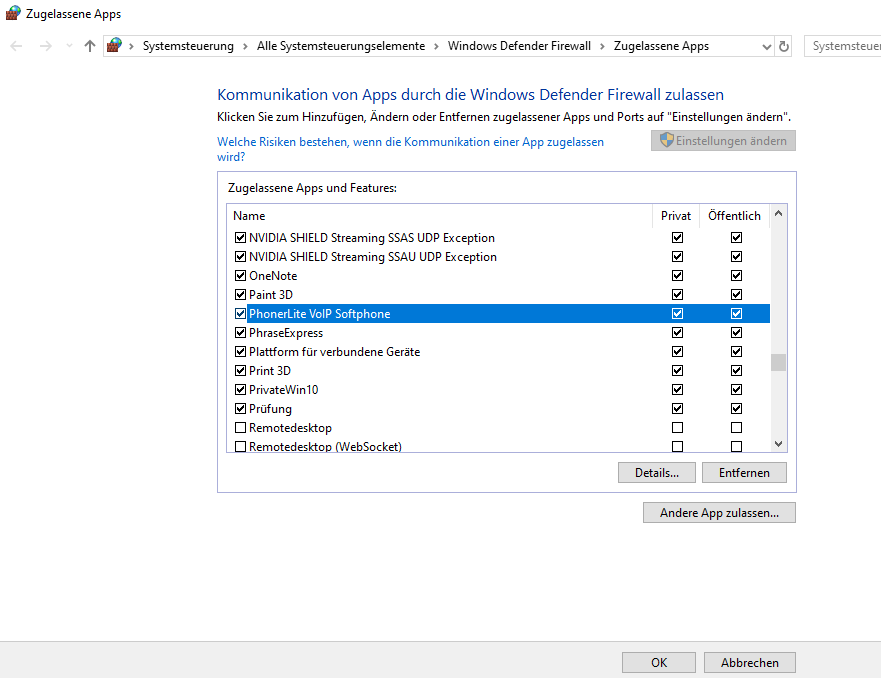Select the PrivateWin10 list entry text

pyautogui.click(x=284, y=389)
